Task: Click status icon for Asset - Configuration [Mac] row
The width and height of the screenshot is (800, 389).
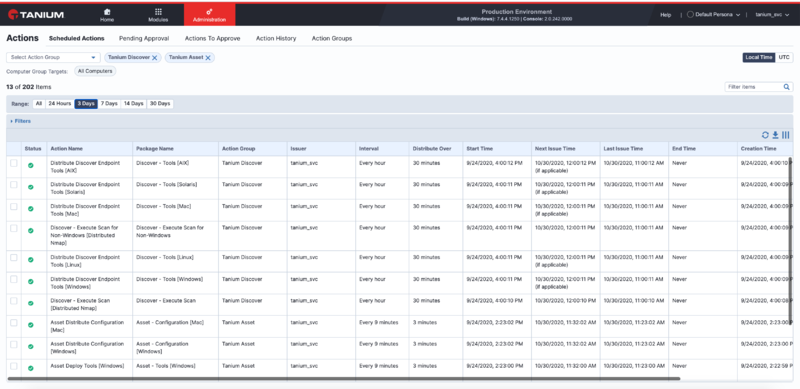Action: 31,325
